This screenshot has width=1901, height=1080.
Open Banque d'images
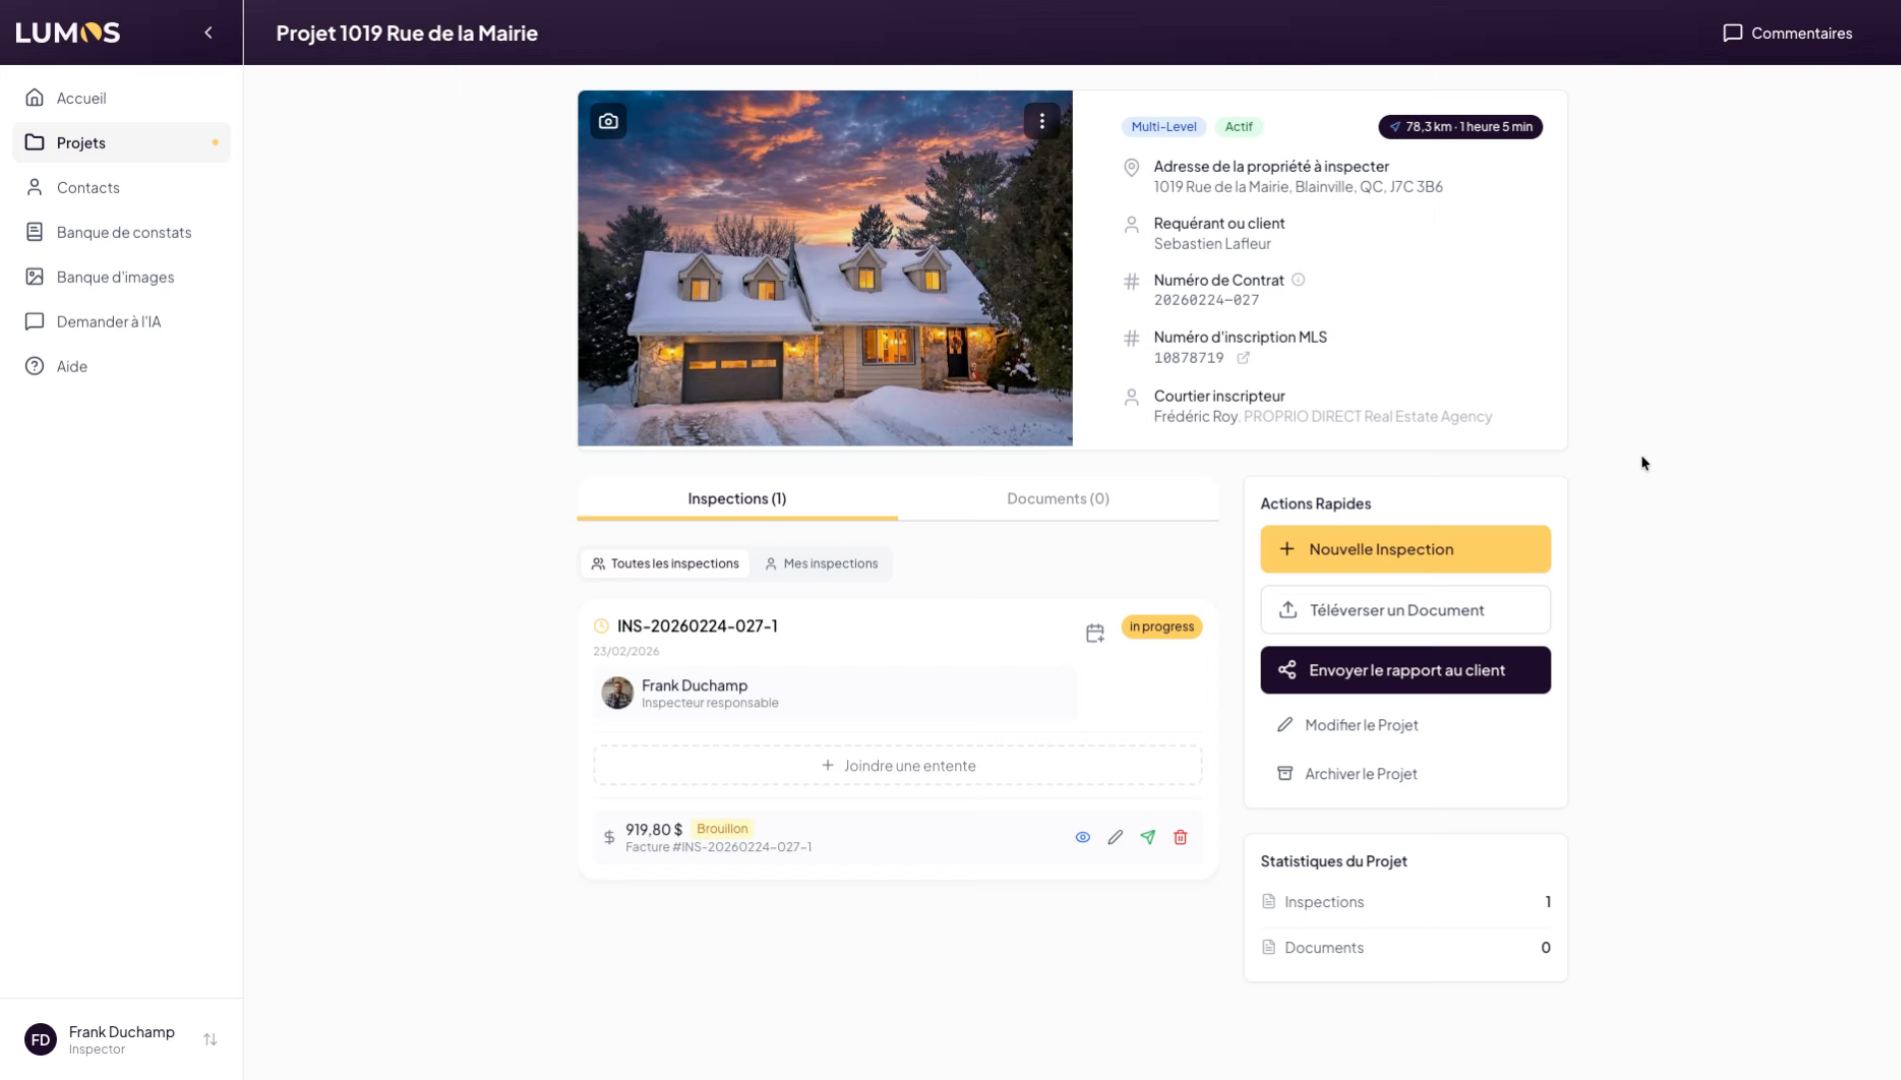pyautogui.click(x=121, y=277)
